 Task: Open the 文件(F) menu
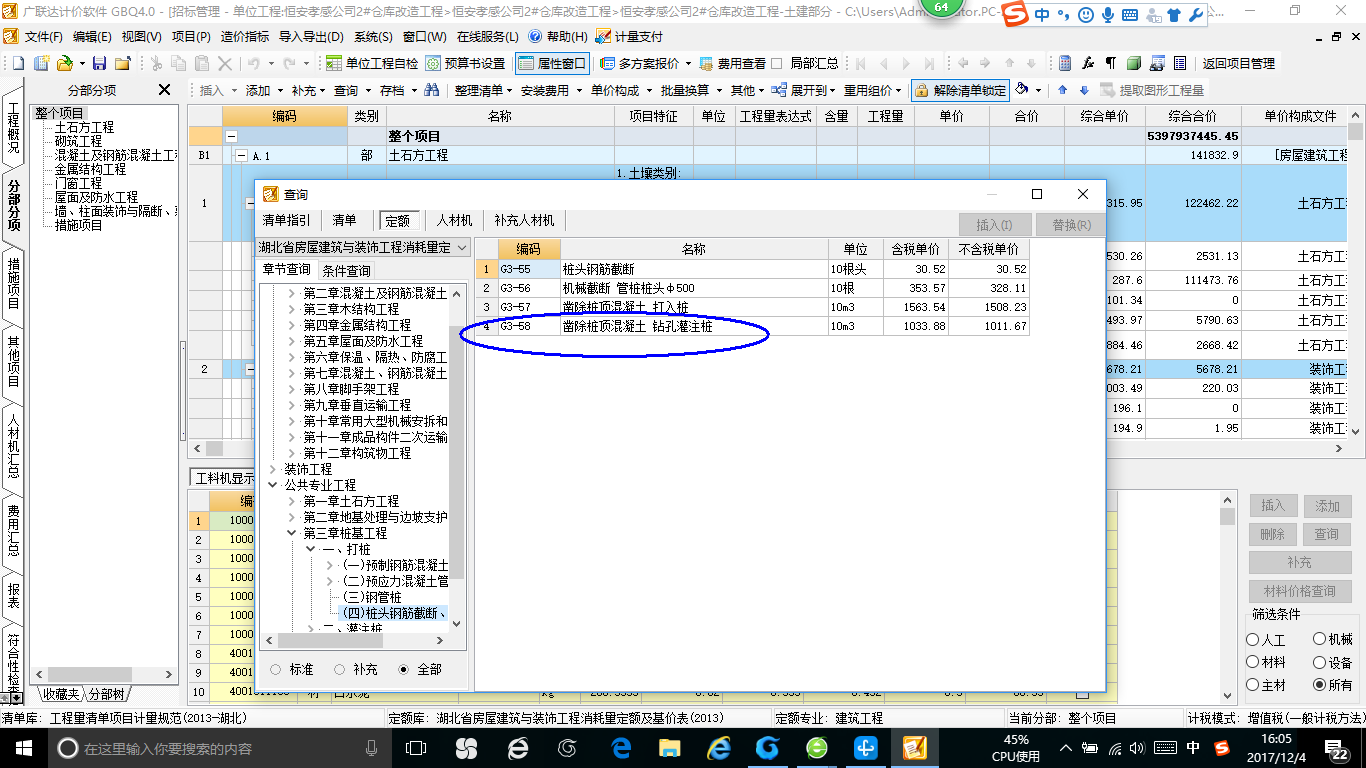click(x=44, y=36)
